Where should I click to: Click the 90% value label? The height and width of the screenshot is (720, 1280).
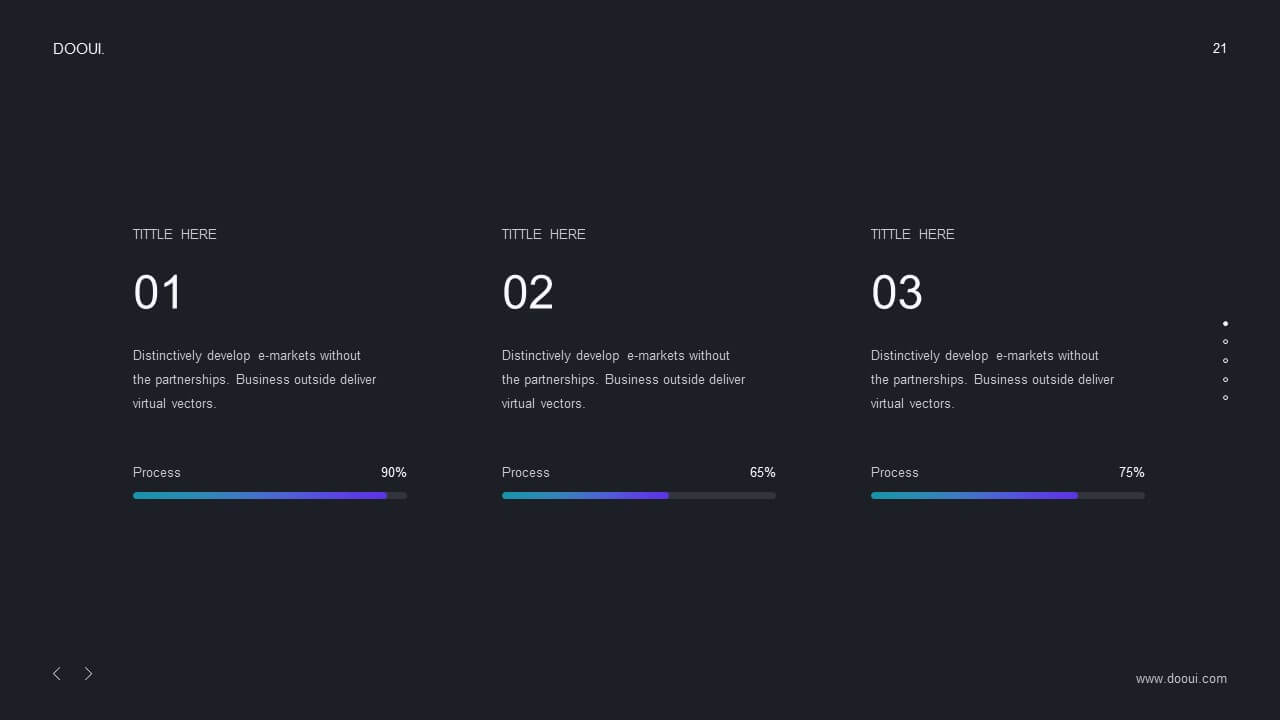click(394, 472)
